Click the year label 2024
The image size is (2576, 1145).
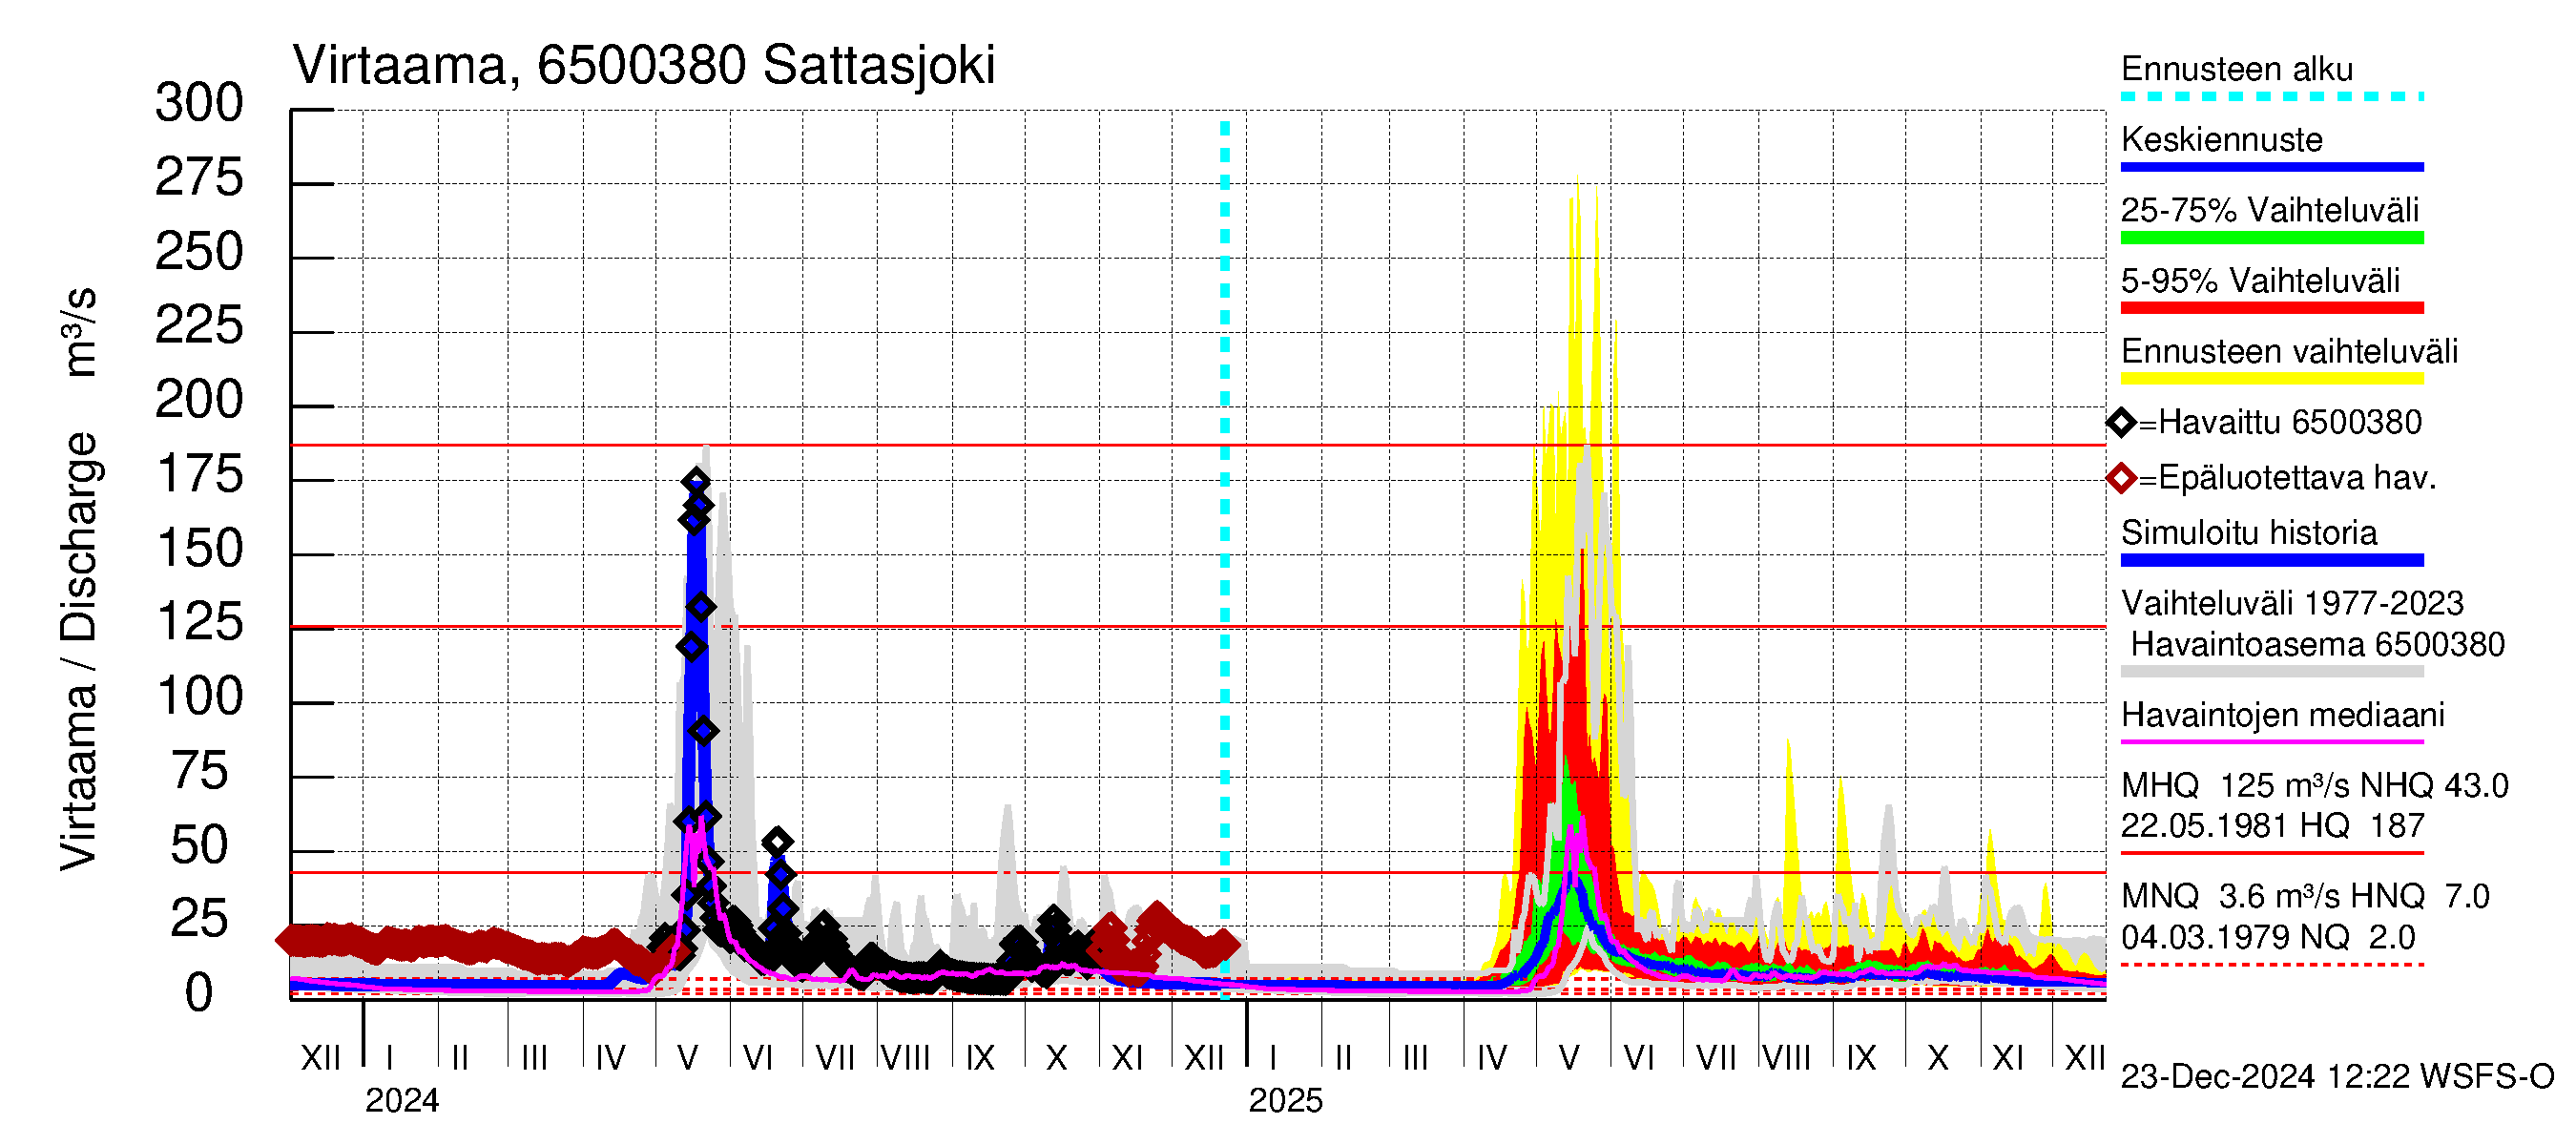coord(402,1101)
